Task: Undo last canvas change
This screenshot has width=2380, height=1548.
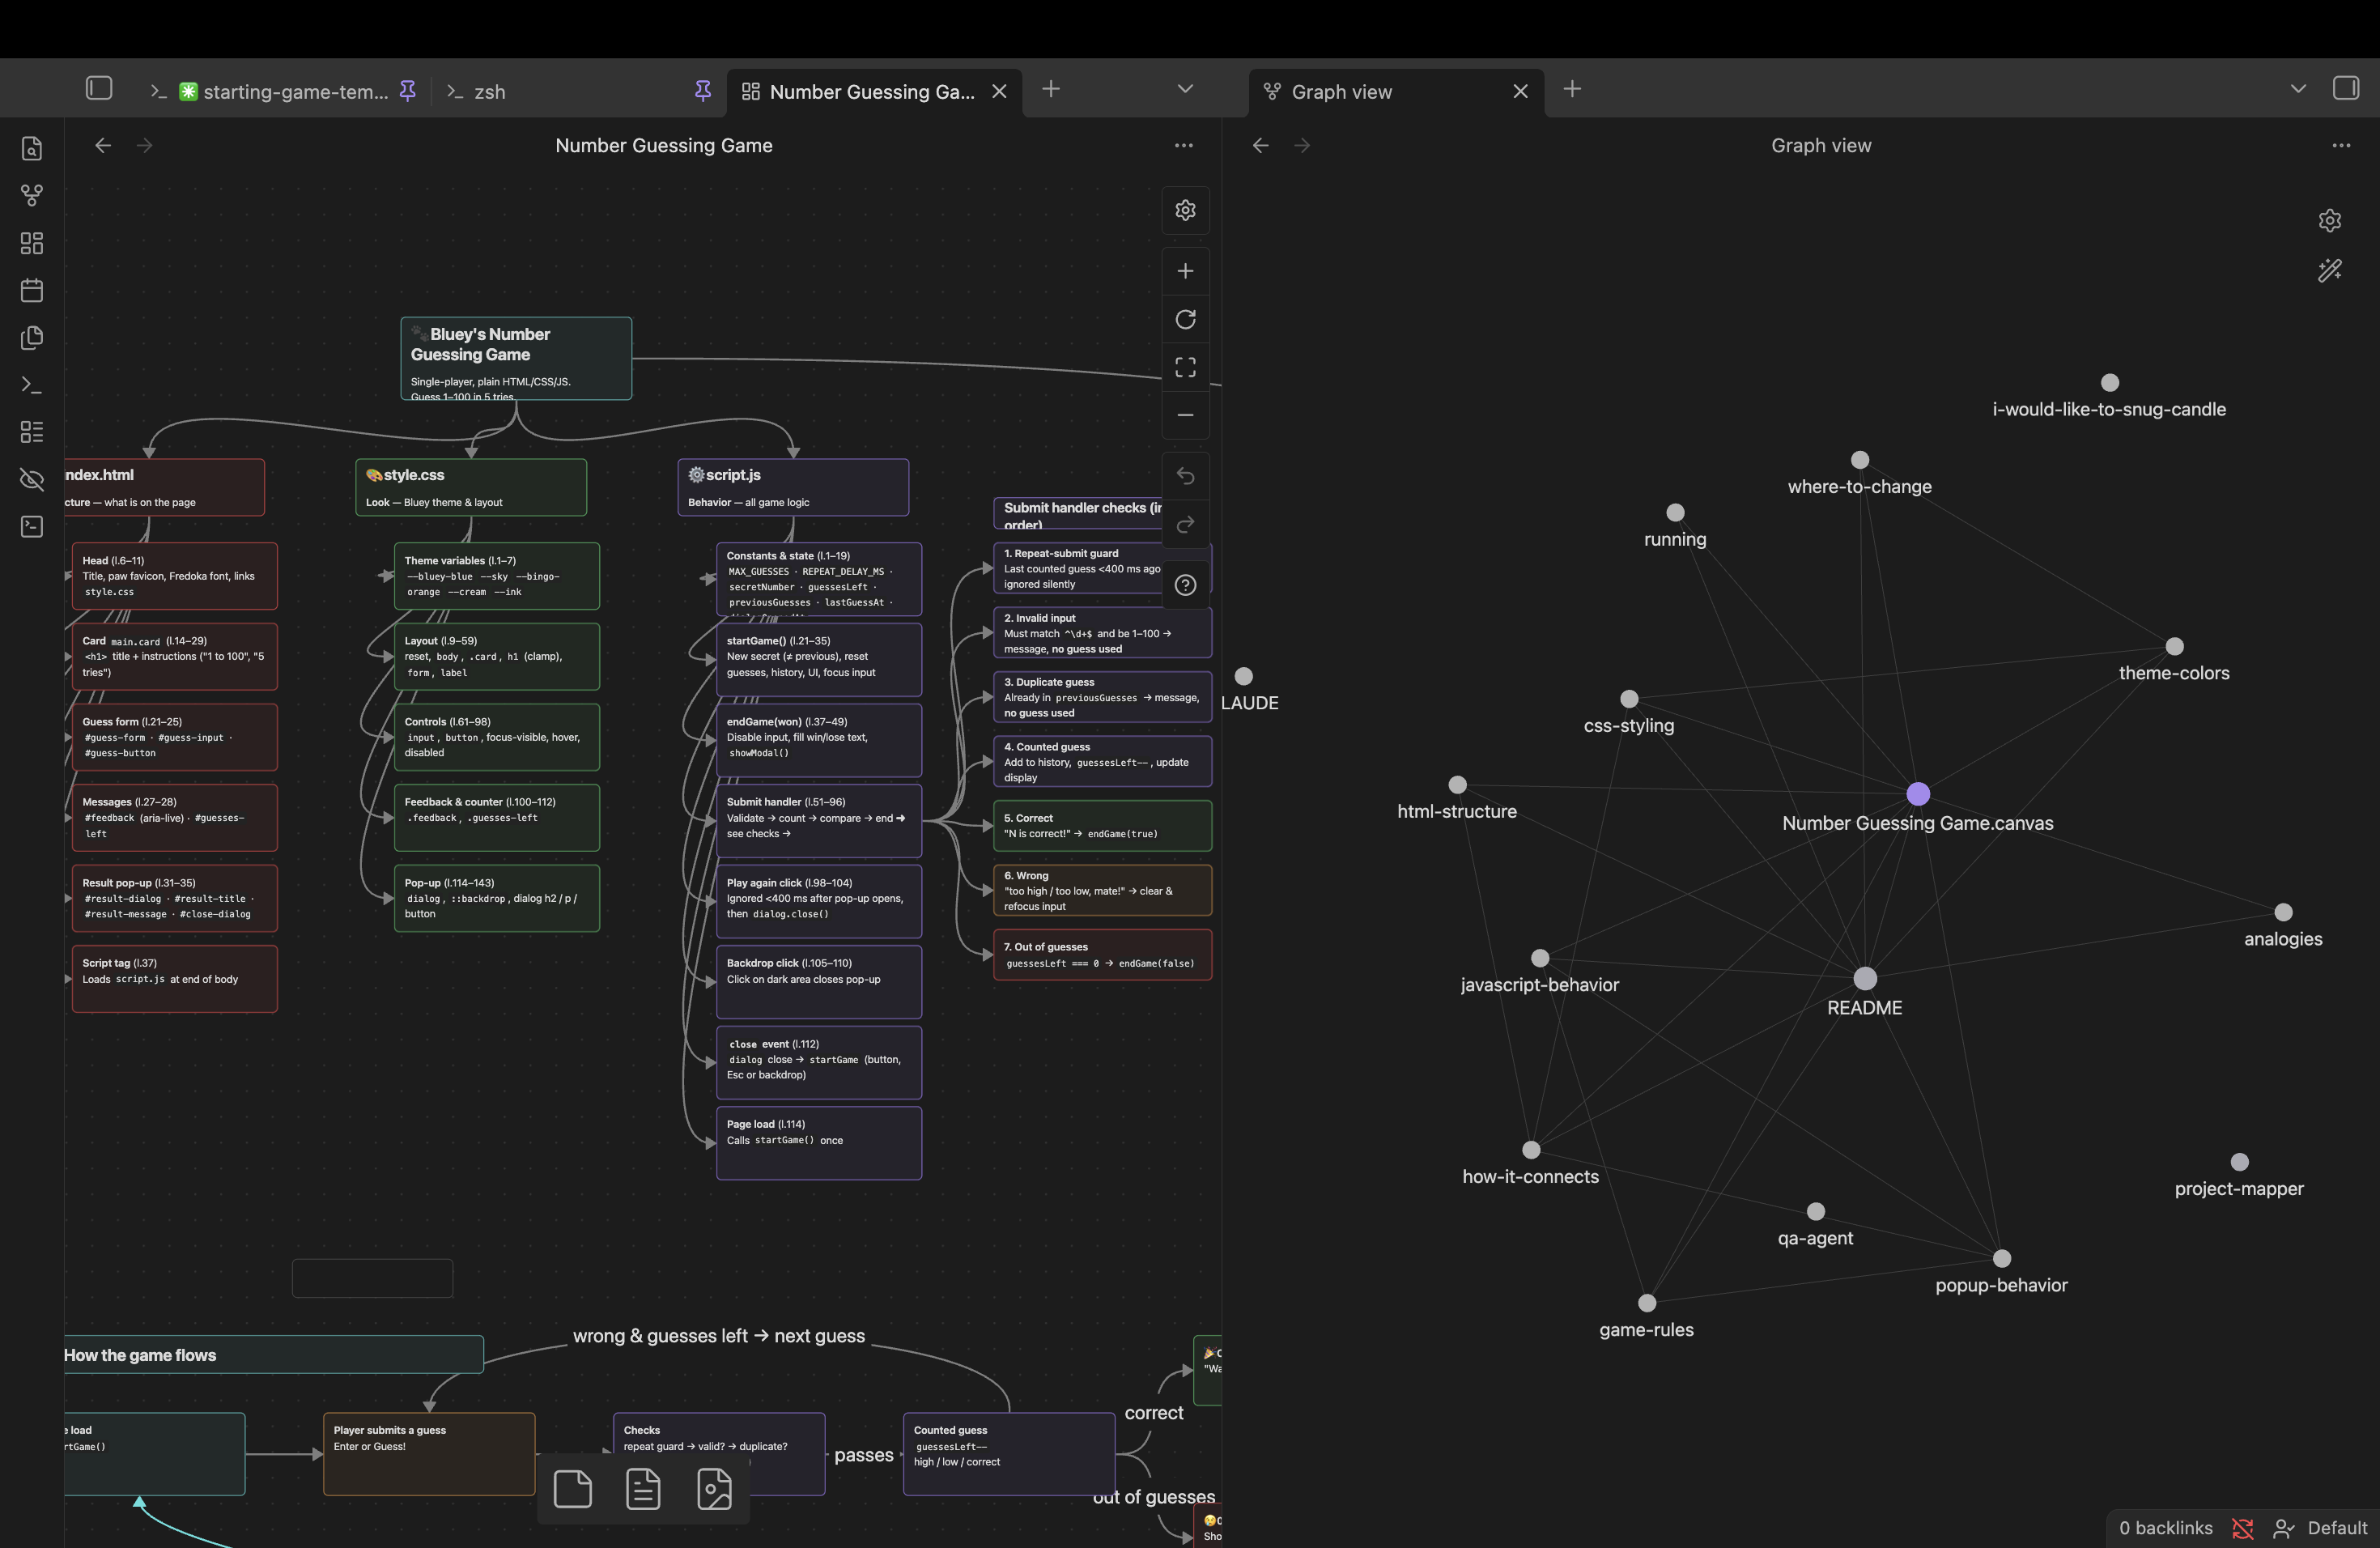Action: tap(1185, 476)
